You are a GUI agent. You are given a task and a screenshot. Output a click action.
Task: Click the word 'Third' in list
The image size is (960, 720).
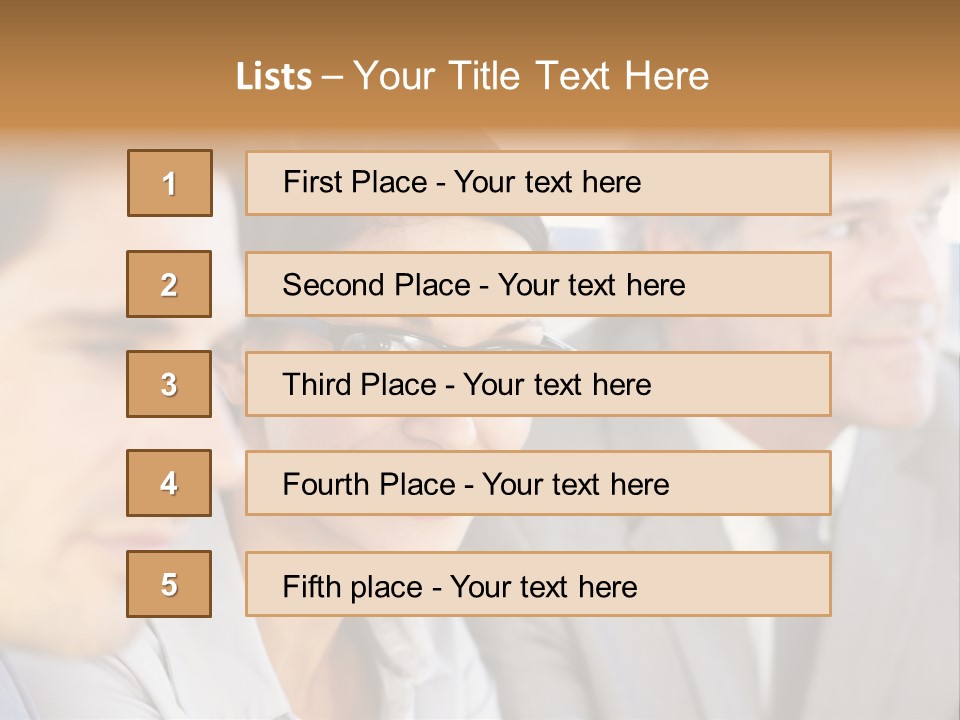317,385
